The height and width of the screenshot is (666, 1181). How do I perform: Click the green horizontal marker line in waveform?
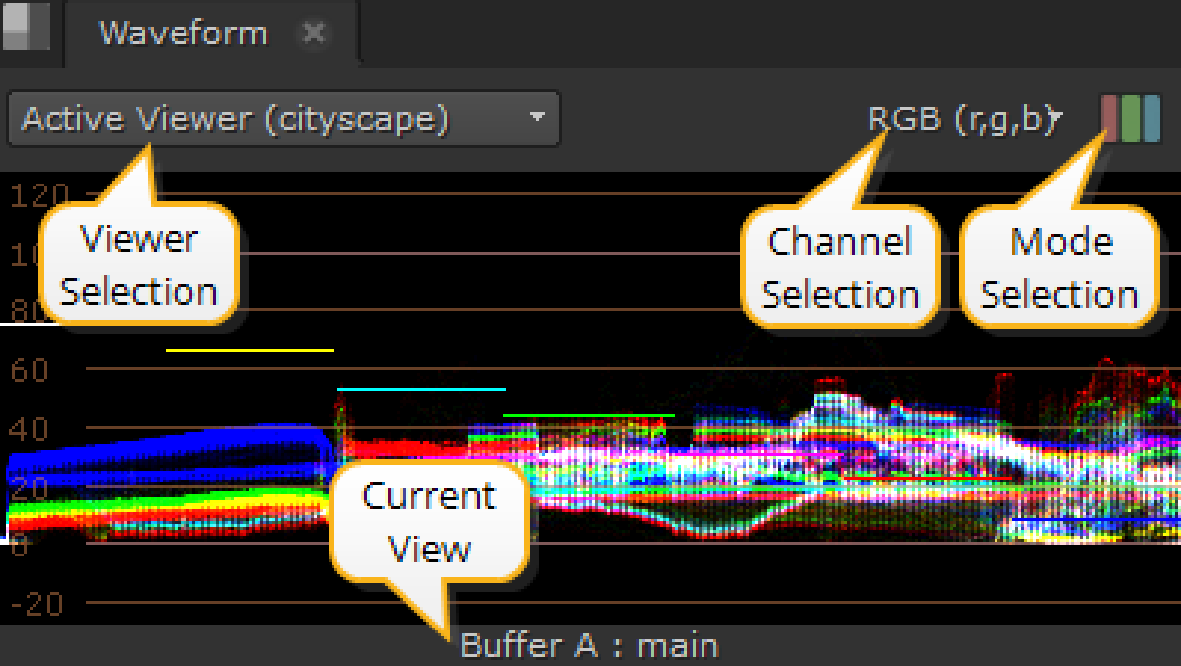588,415
